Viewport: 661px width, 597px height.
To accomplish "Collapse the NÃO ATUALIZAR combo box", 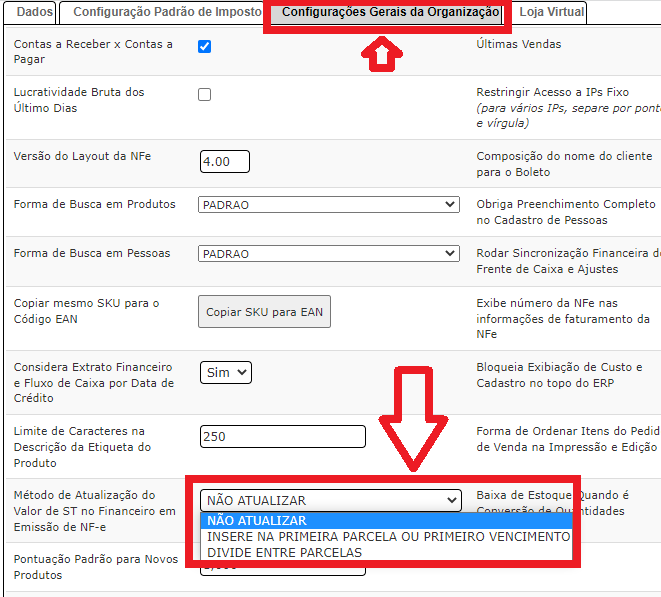I will (x=331, y=500).
